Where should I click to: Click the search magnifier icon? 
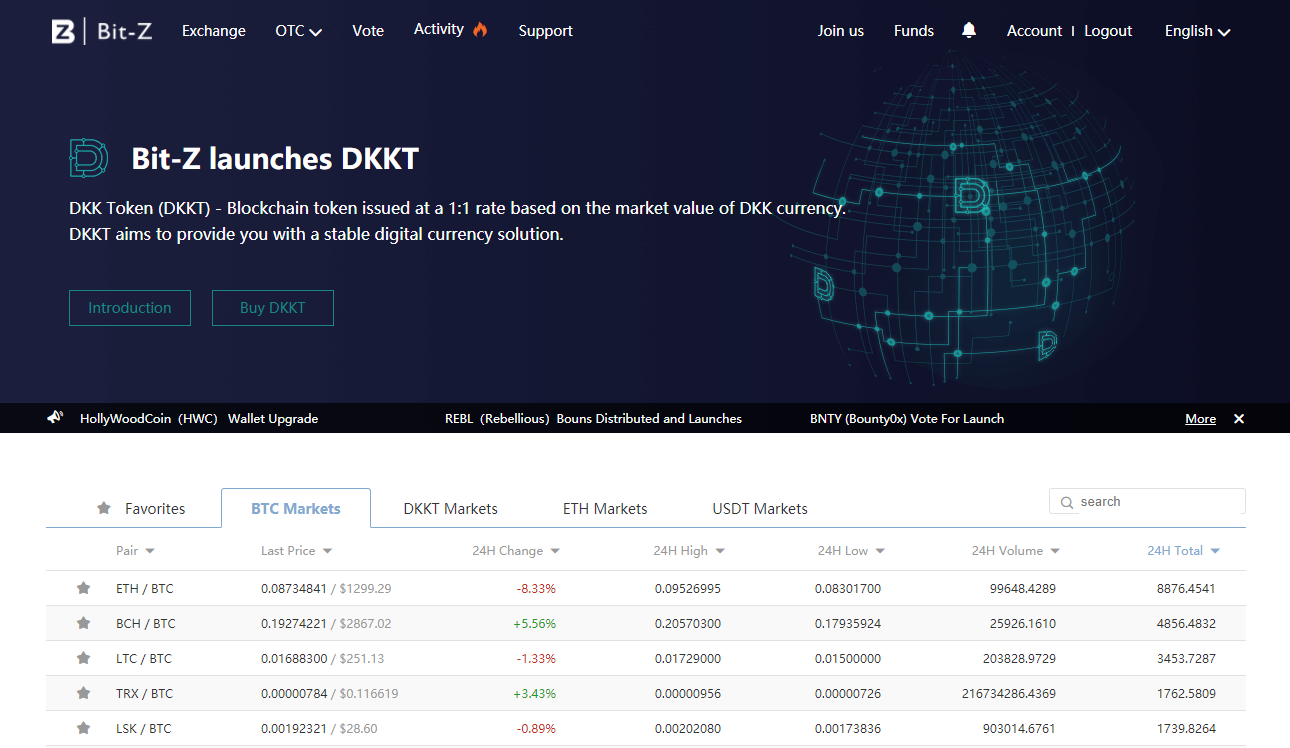point(1067,502)
